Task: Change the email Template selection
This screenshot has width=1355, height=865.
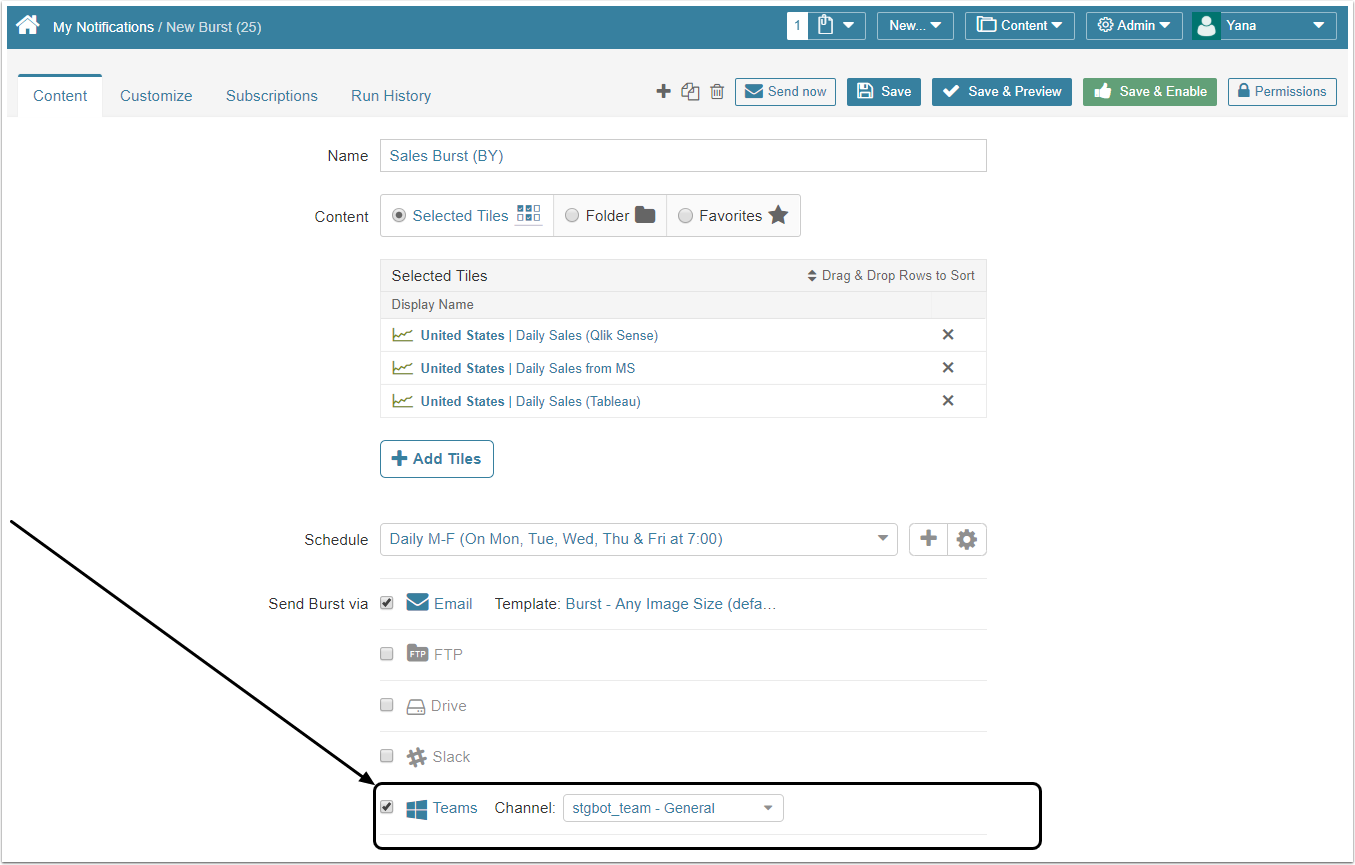Action: pos(671,604)
